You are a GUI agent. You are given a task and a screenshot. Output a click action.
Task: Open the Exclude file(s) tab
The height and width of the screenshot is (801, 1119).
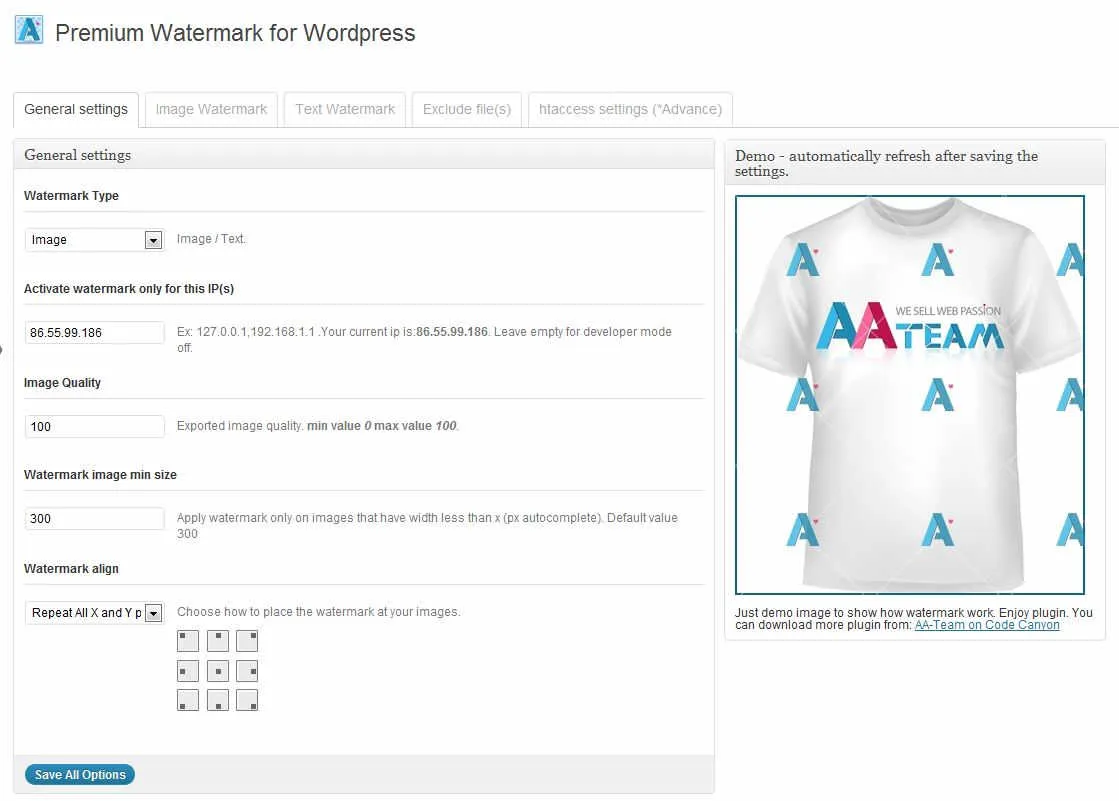click(467, 109)
